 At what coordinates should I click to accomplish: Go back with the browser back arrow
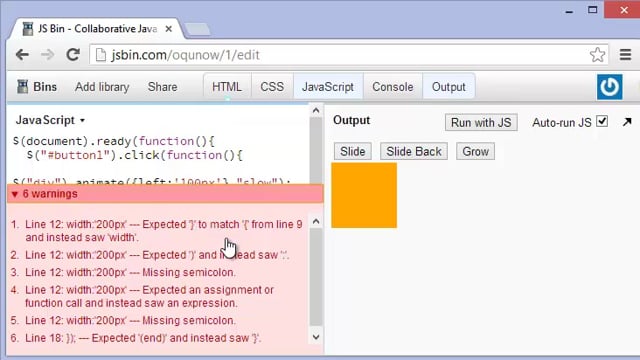tap(22, 55)
